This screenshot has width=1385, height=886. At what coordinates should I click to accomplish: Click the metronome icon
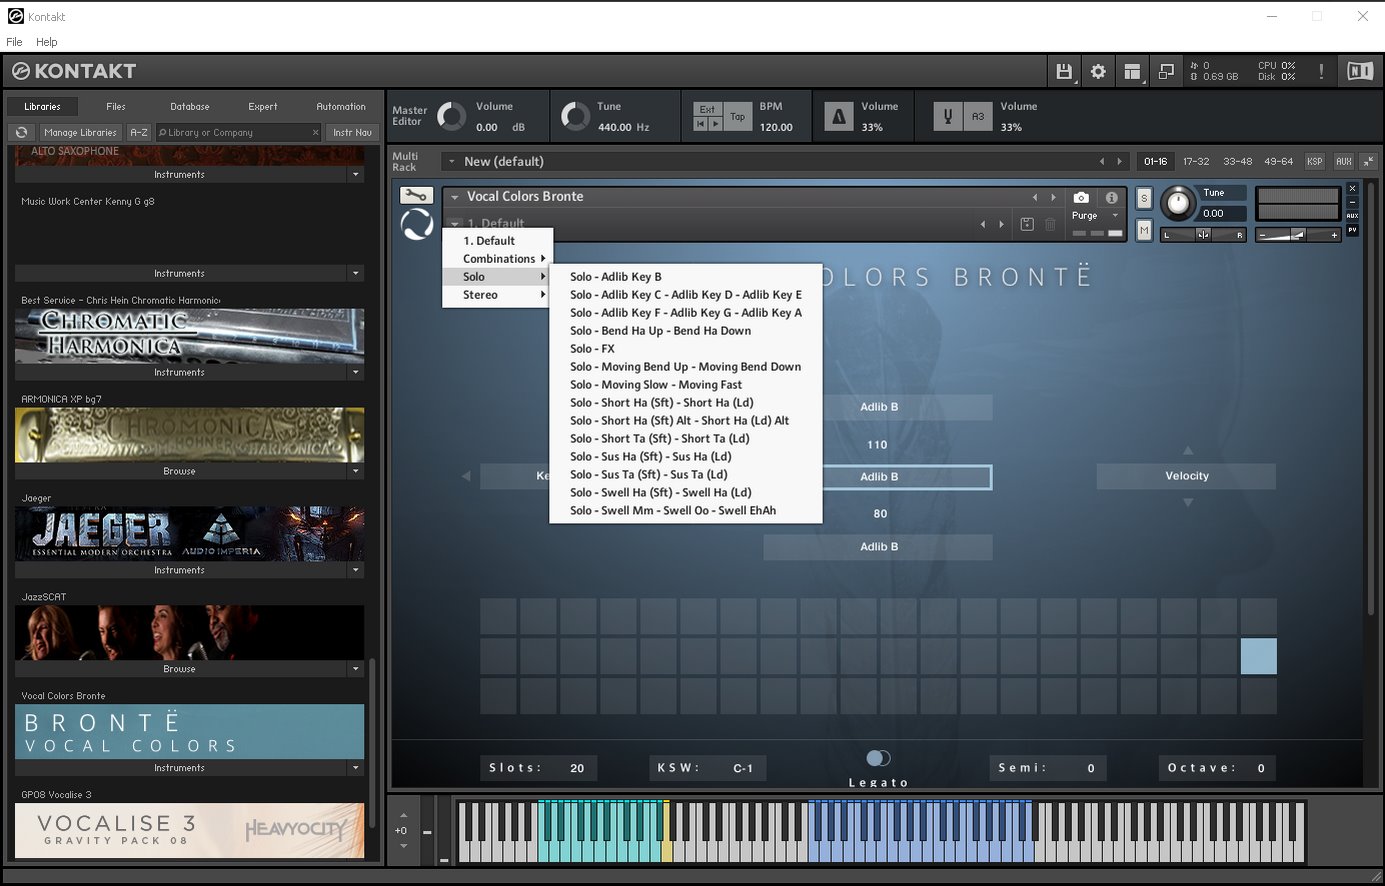[839, 117]
